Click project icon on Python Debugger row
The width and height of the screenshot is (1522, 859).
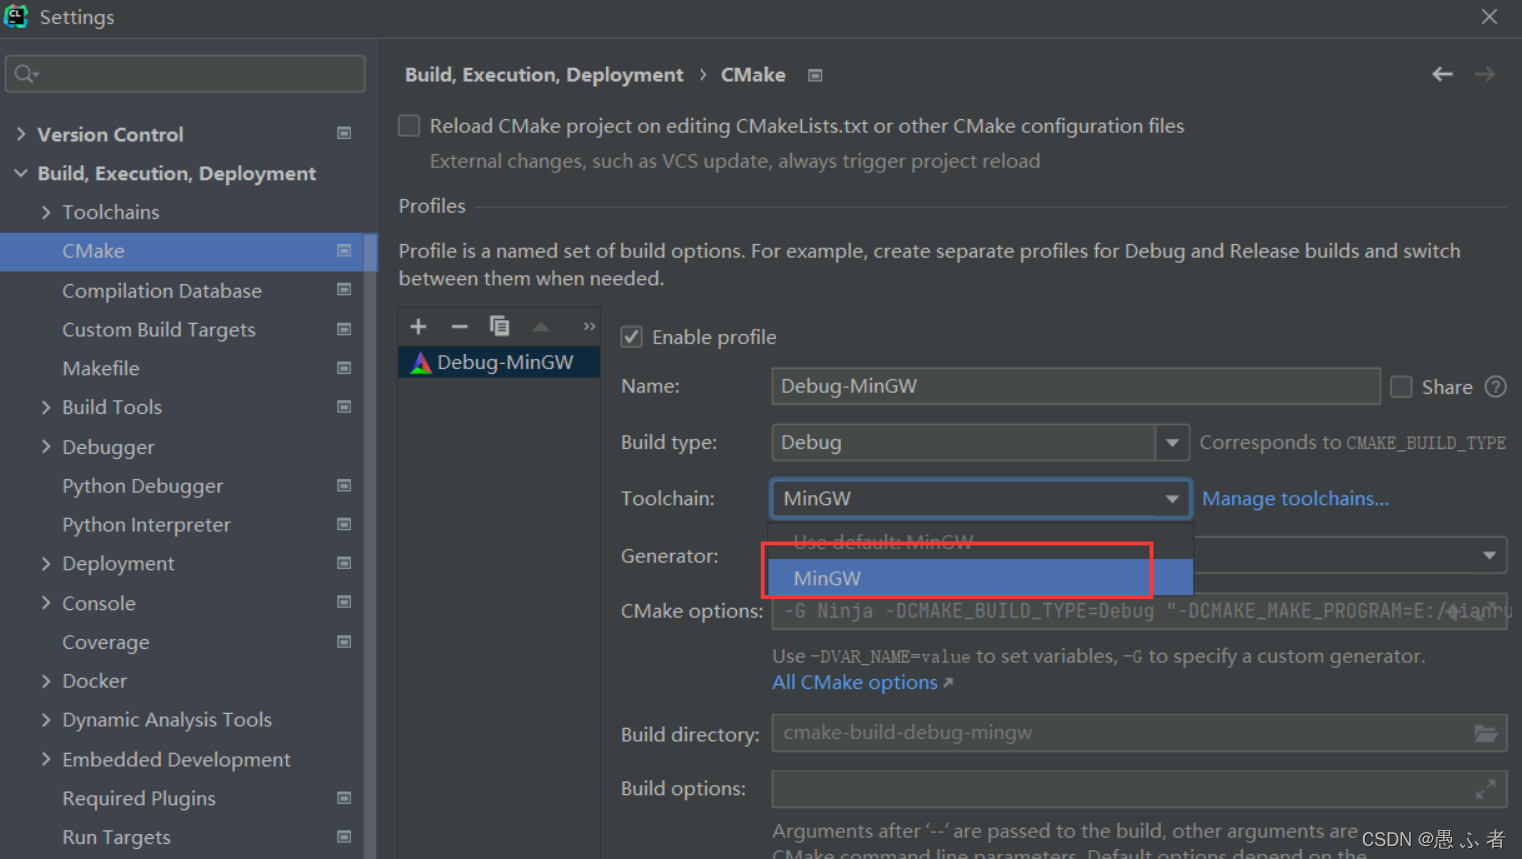pos(344,485)
